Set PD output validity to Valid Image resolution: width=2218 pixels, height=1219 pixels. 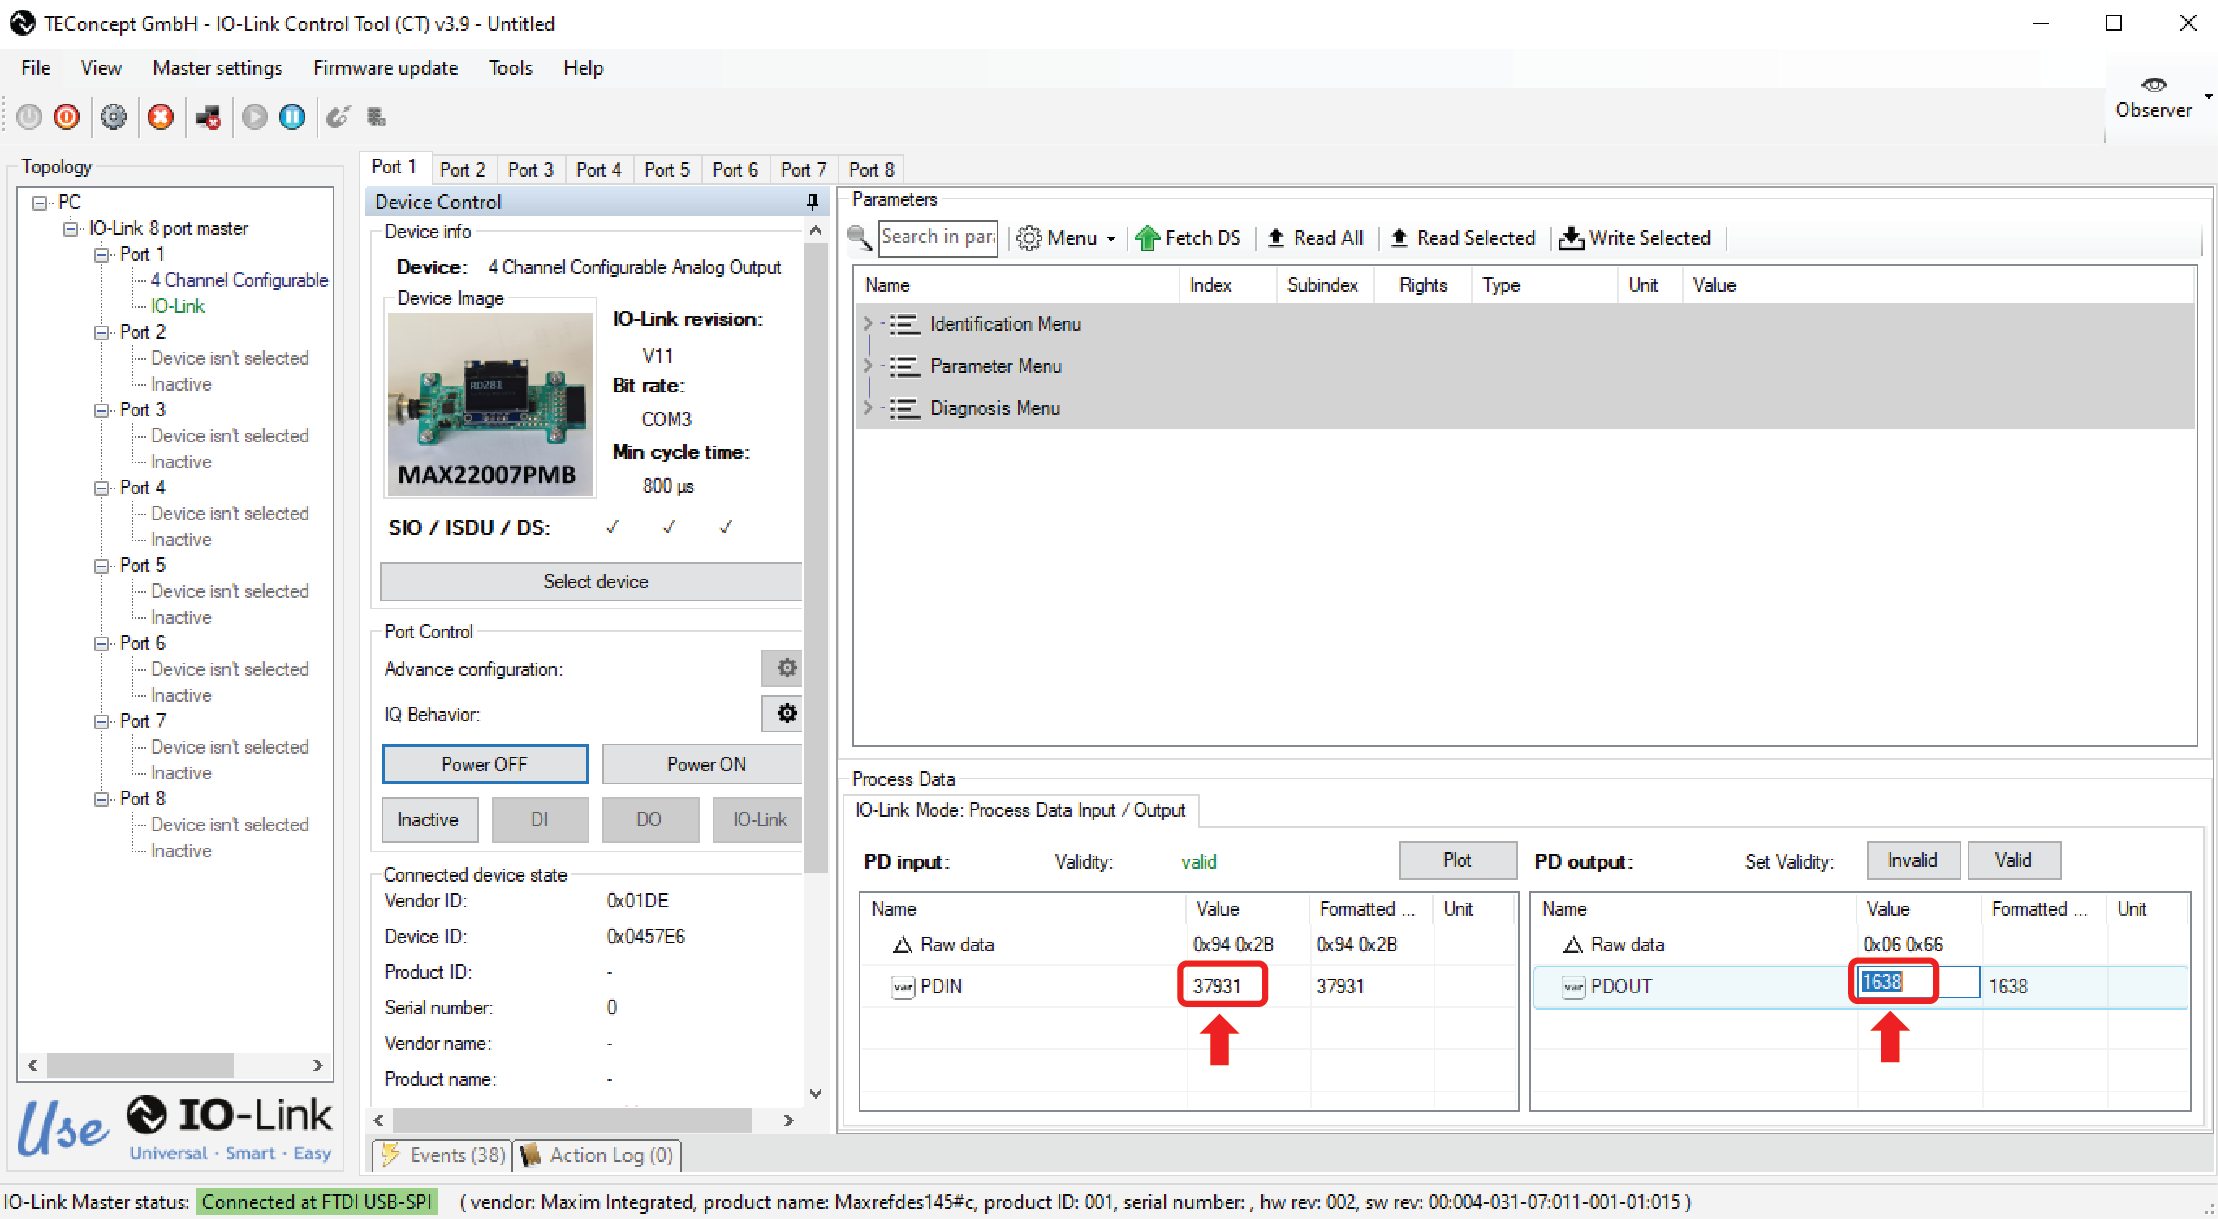pyautogui.click(x=2013, y=860)
